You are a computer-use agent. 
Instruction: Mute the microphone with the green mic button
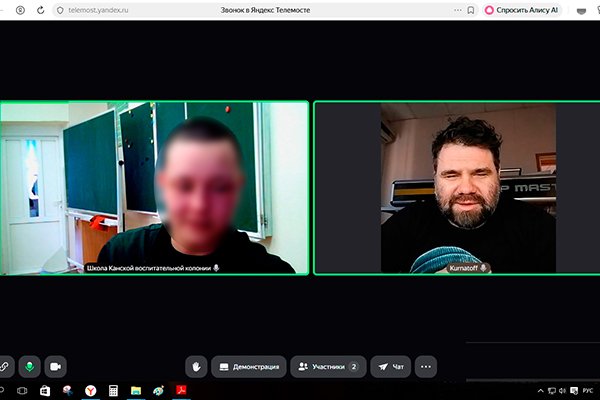[29, 367]
